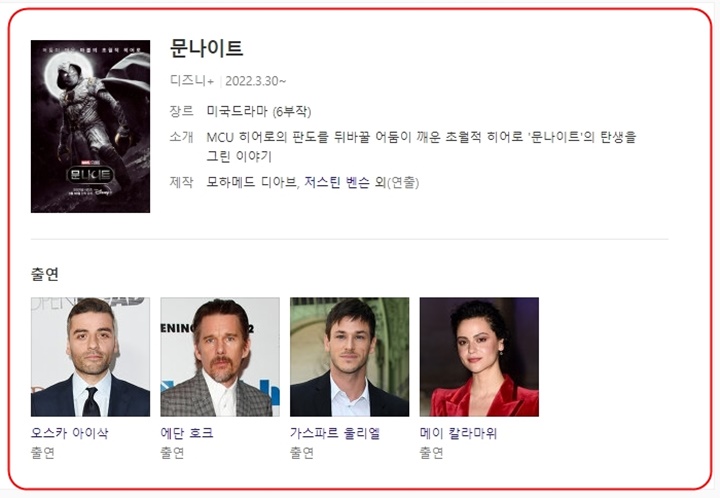Select the 디즈니+ channel label
720x498 pixels.
tap(192, 81)
